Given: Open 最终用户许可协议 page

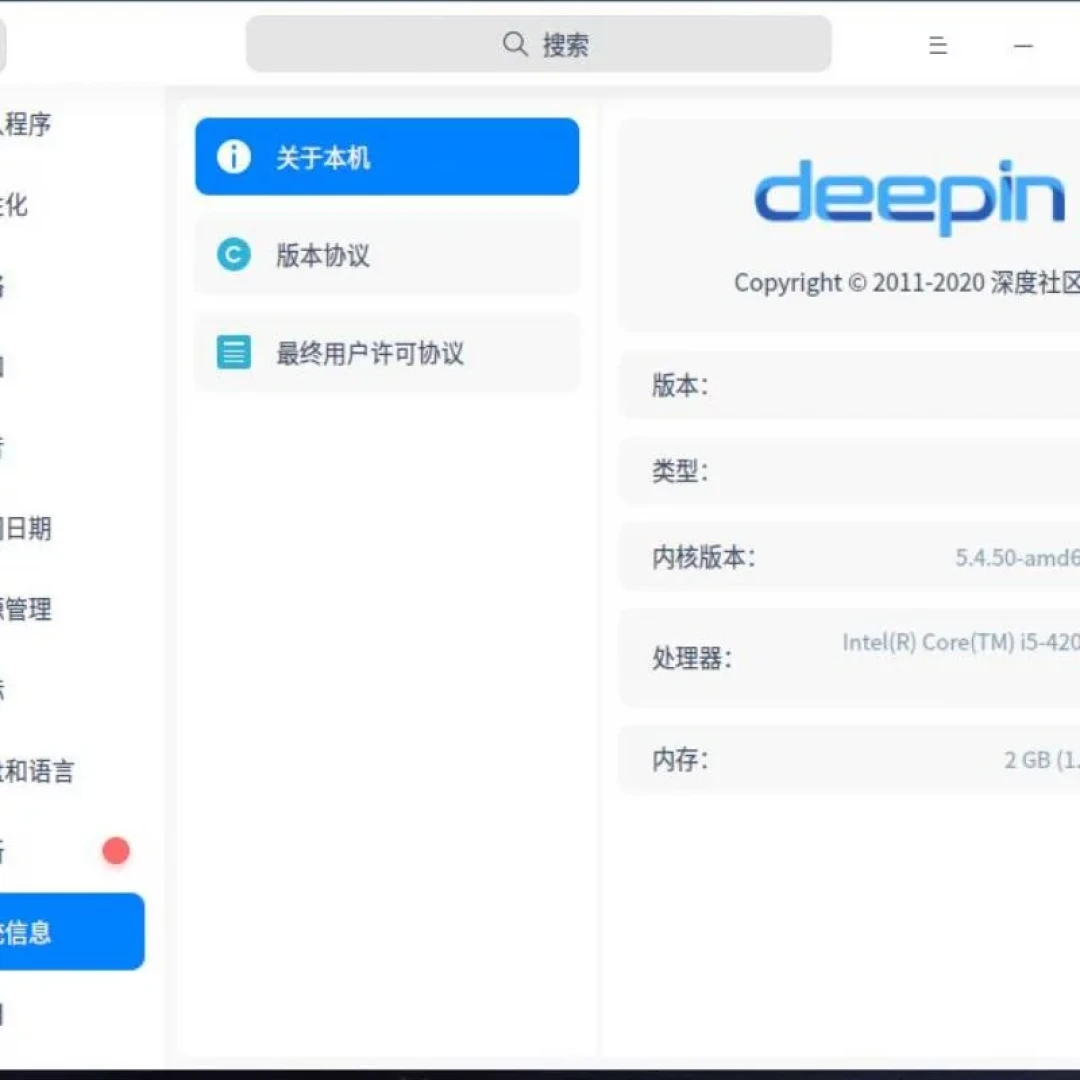Looking at the screenshot, I should 387,353.
